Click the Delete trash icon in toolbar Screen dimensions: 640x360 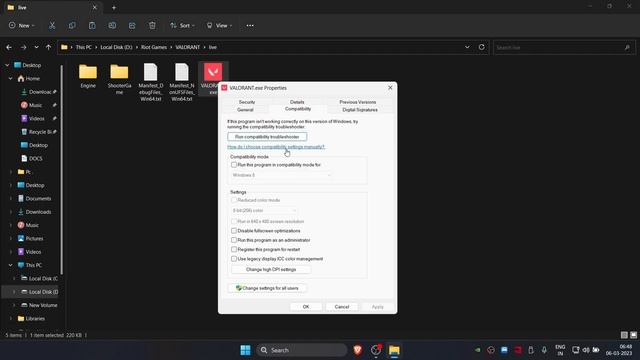pos(152,25)
